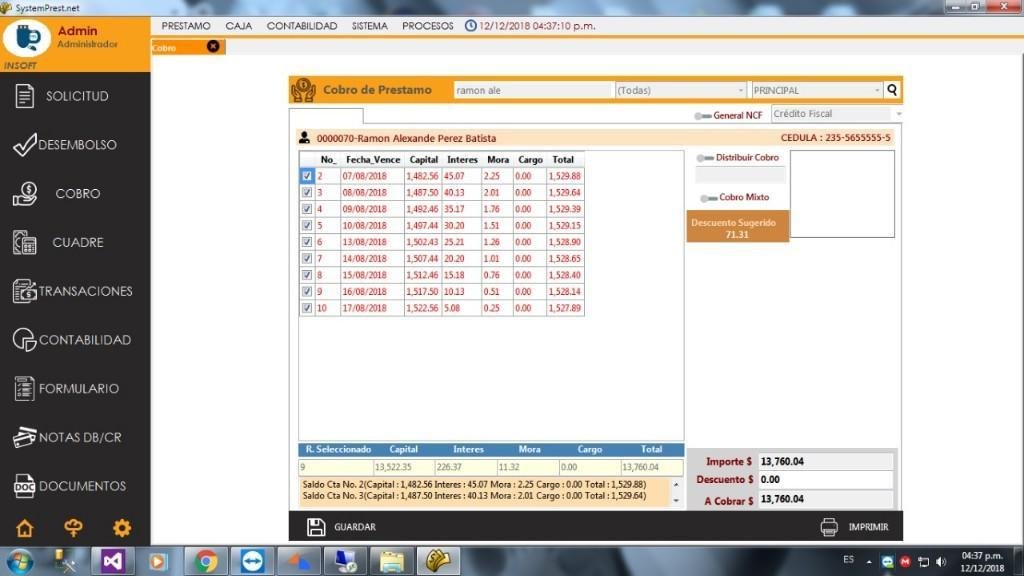Screen dimensions: 1024x576
Task: Go to Cobro money-hand icon
Action: (x=25, y=193)
